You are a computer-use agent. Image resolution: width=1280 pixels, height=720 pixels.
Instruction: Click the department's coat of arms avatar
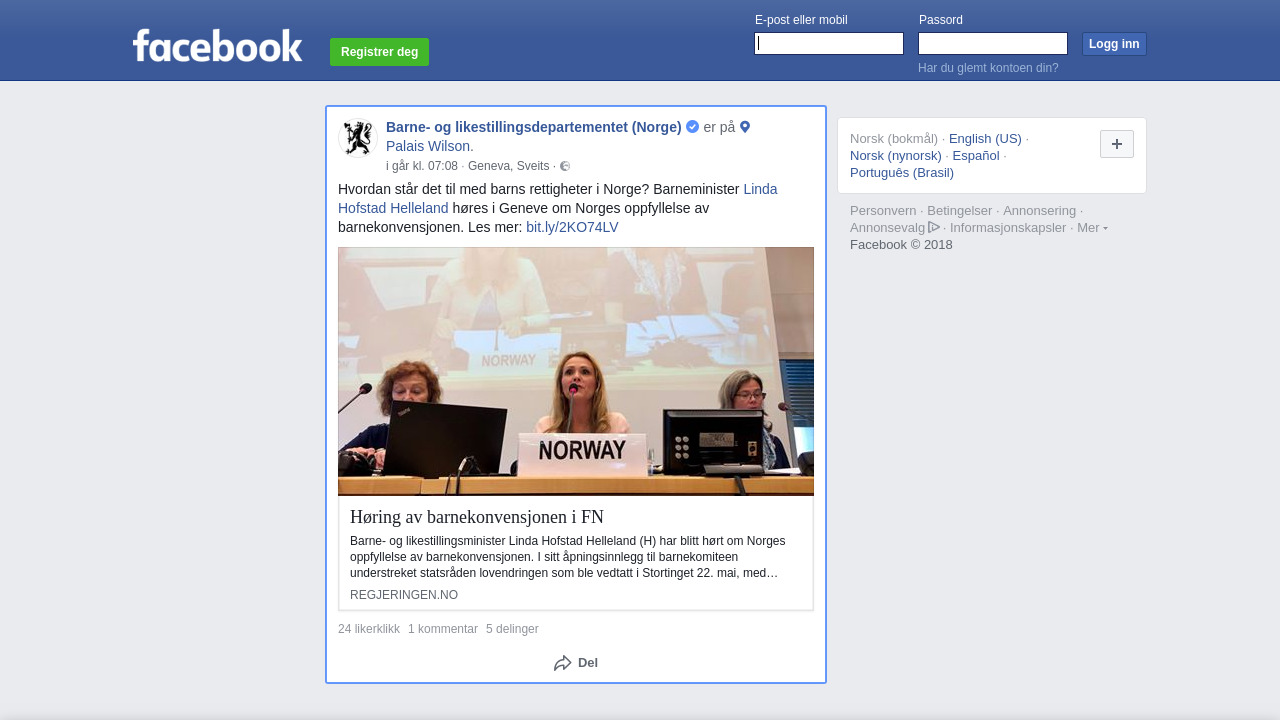click(x=357, y=138)
